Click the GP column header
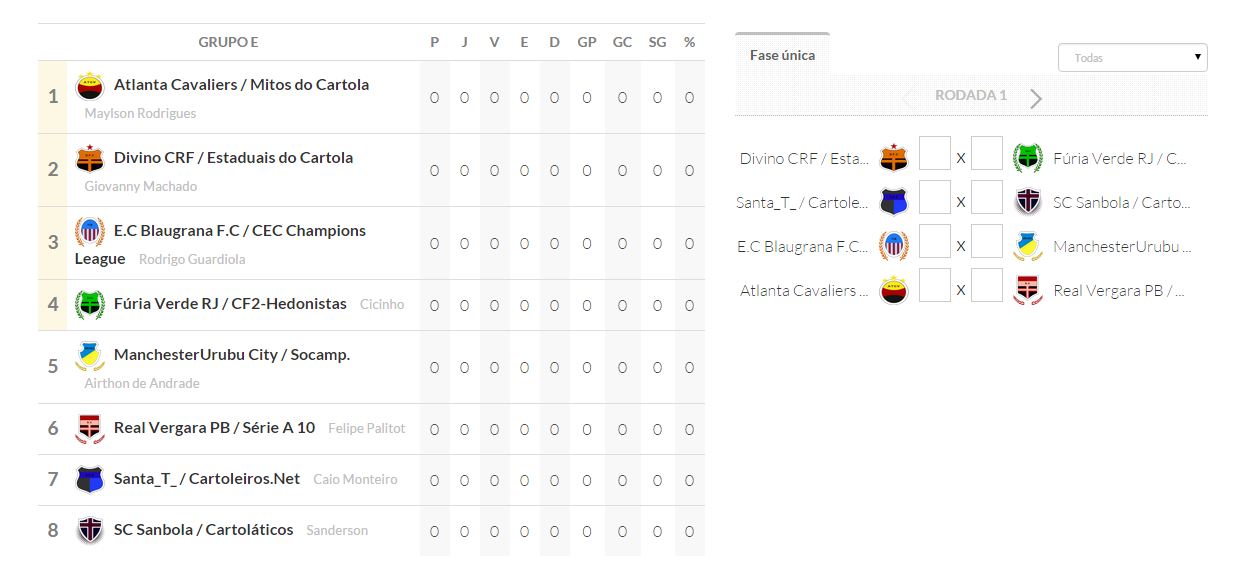 (x=587, y=42)
